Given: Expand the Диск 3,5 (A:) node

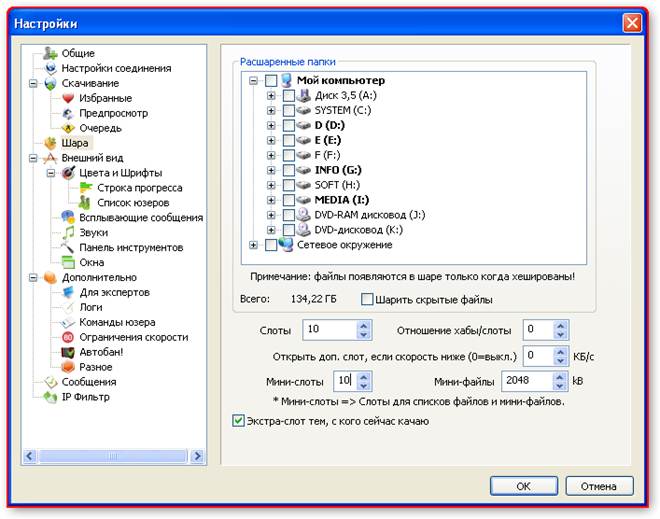Looking at the screenshot, I should (x=271, y=96).
